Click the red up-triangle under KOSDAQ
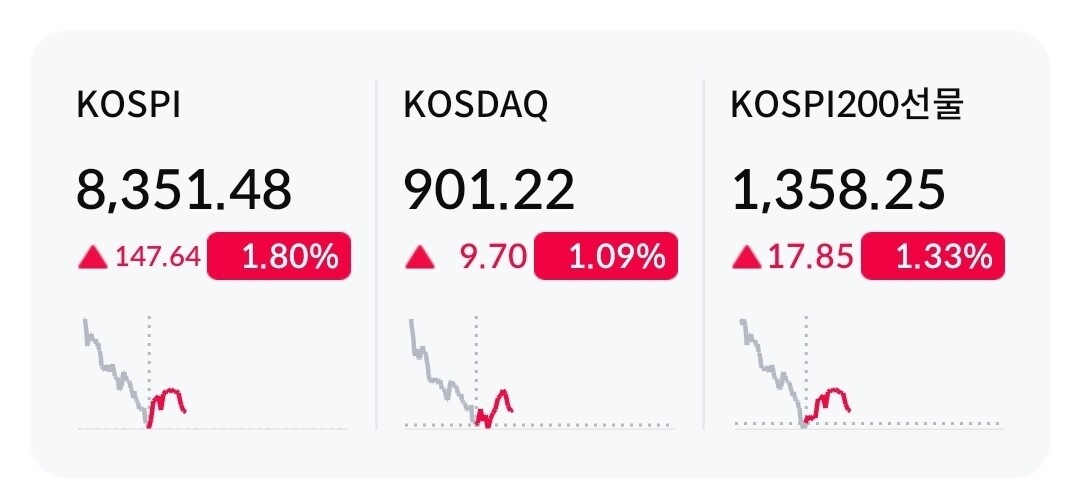Image resolution: width=1080 pixels, height=503 pixels. pos(419,258)
